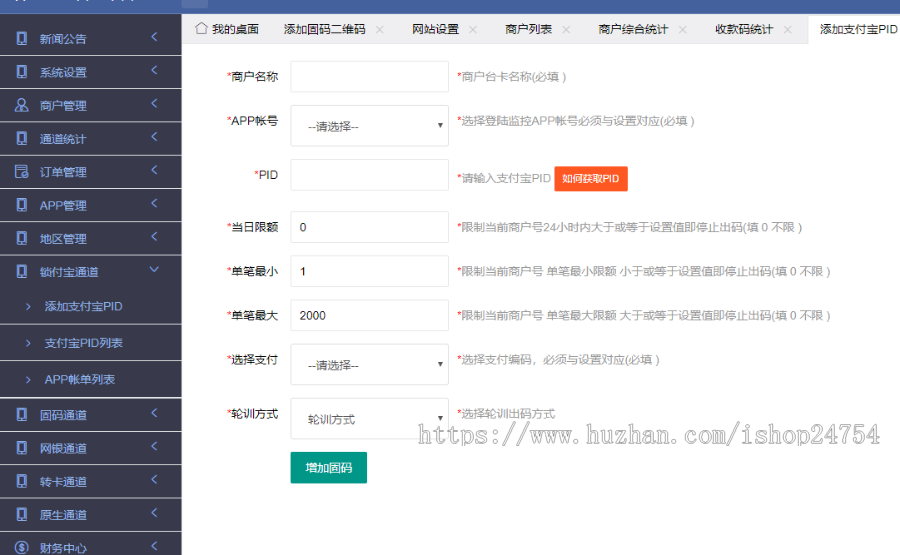Click the 当日限额 input field
This screenshot has width=900, height=555.
[369, 227]
